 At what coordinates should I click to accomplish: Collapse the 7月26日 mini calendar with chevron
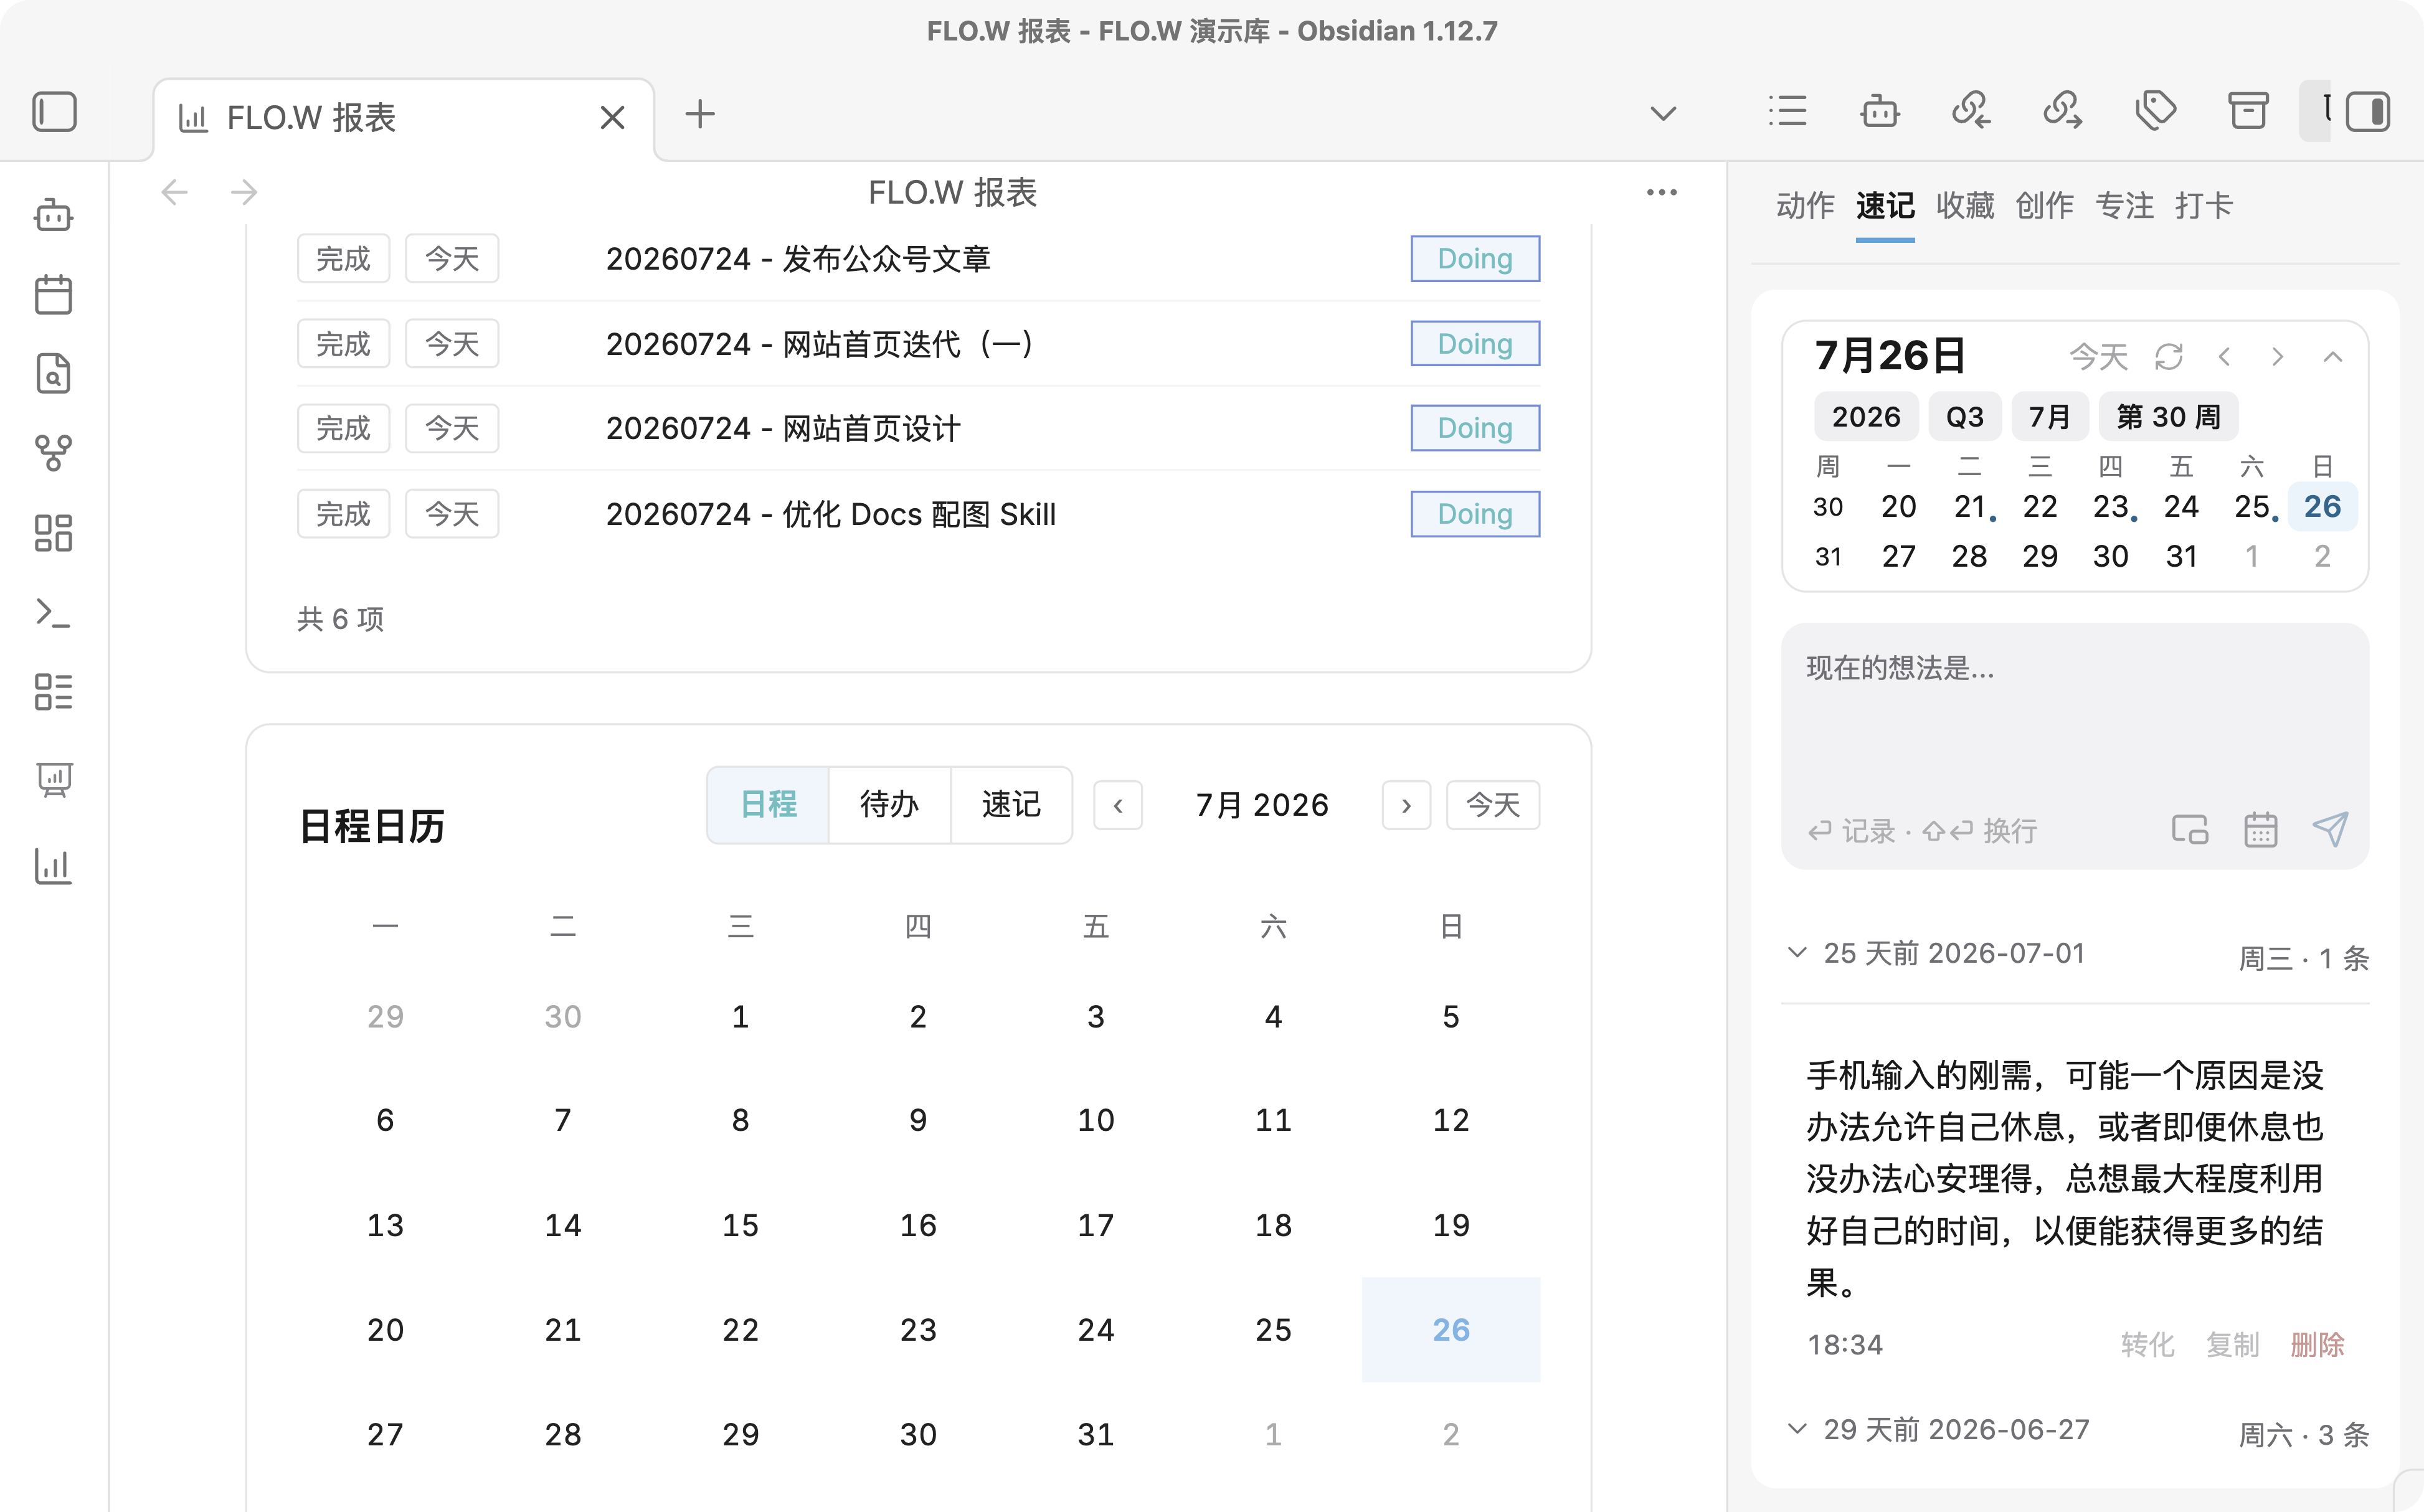2333,357
